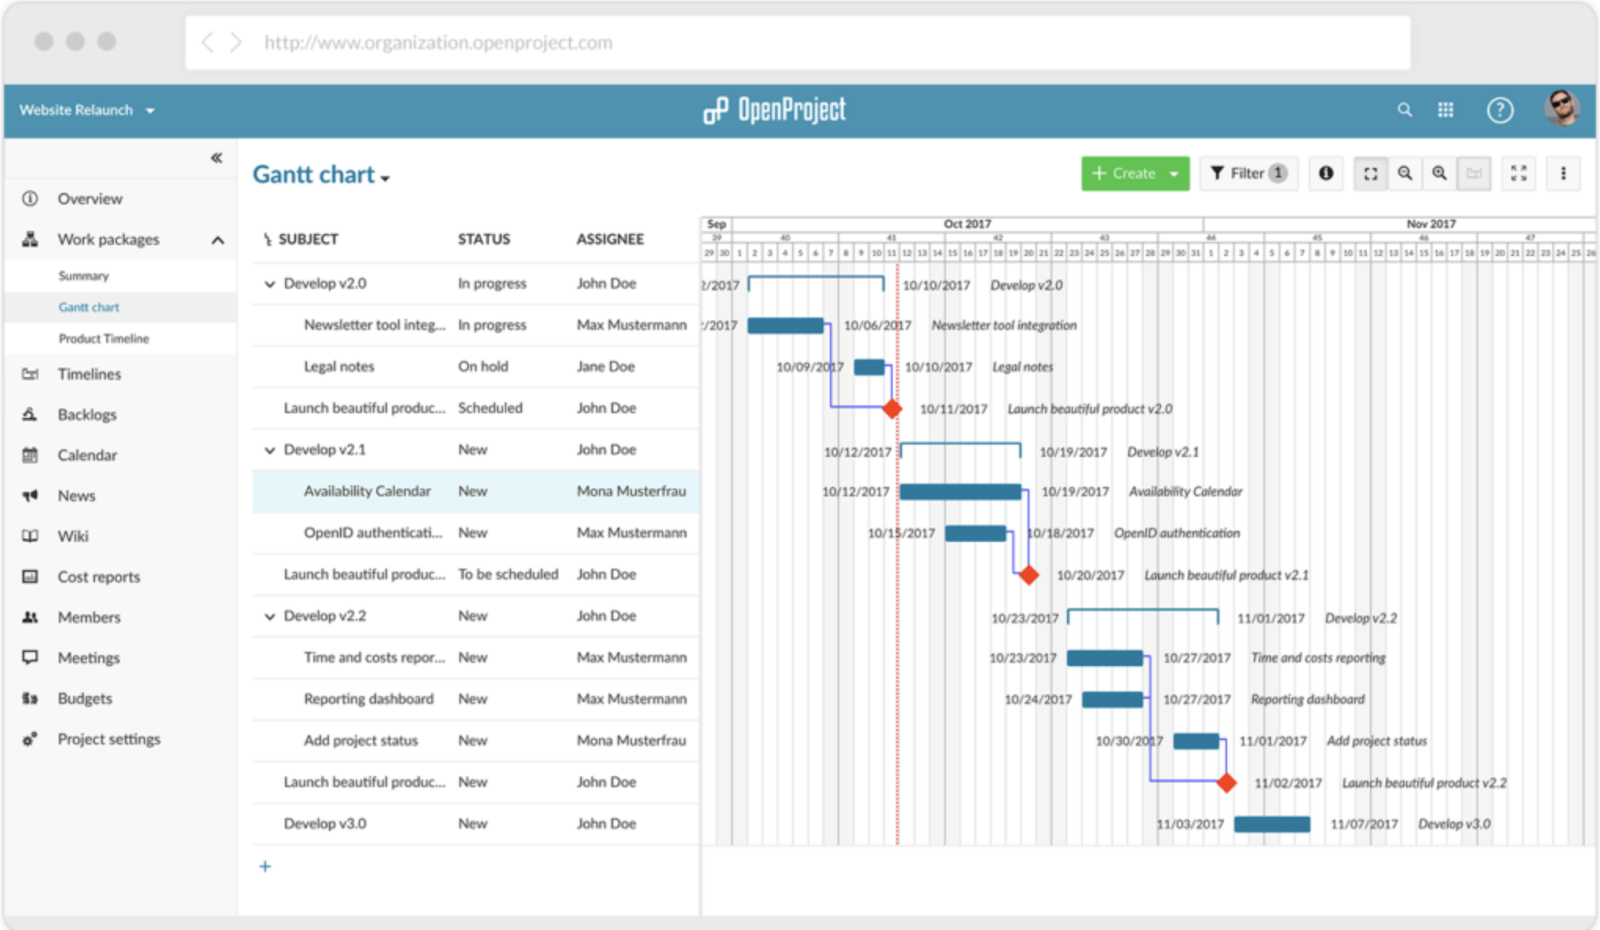Click the Availability Calendar Gantt bar
Screen dimensions: 1600x930
(961, 492)
